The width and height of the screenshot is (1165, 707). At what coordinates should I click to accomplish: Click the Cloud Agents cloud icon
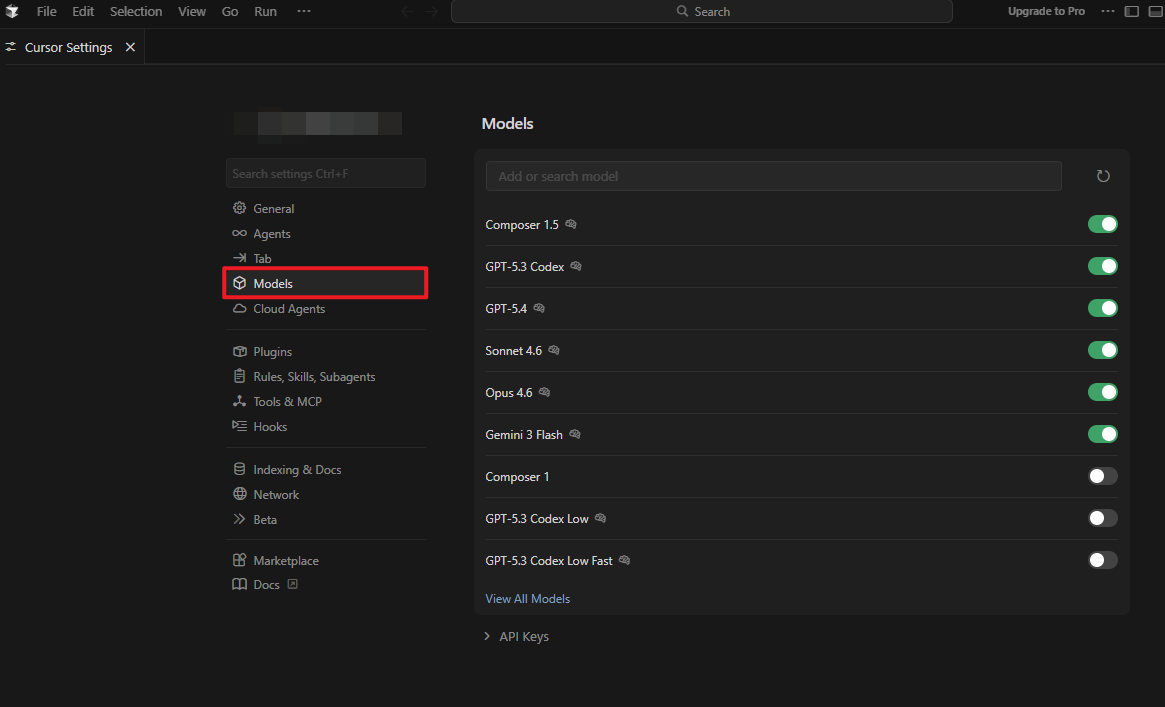[x=239, y=308]
